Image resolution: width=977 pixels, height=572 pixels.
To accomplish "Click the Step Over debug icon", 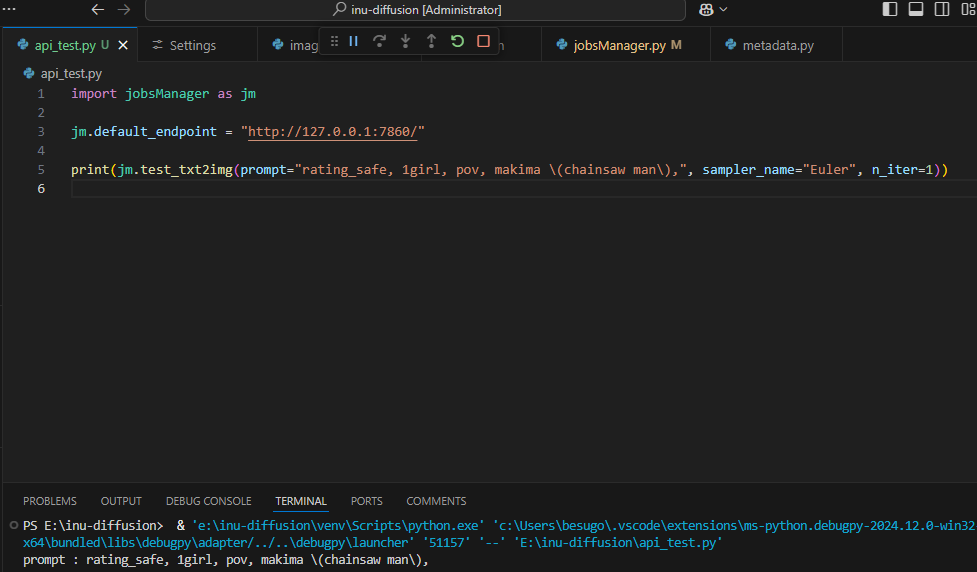I will (x=379, y=41).
